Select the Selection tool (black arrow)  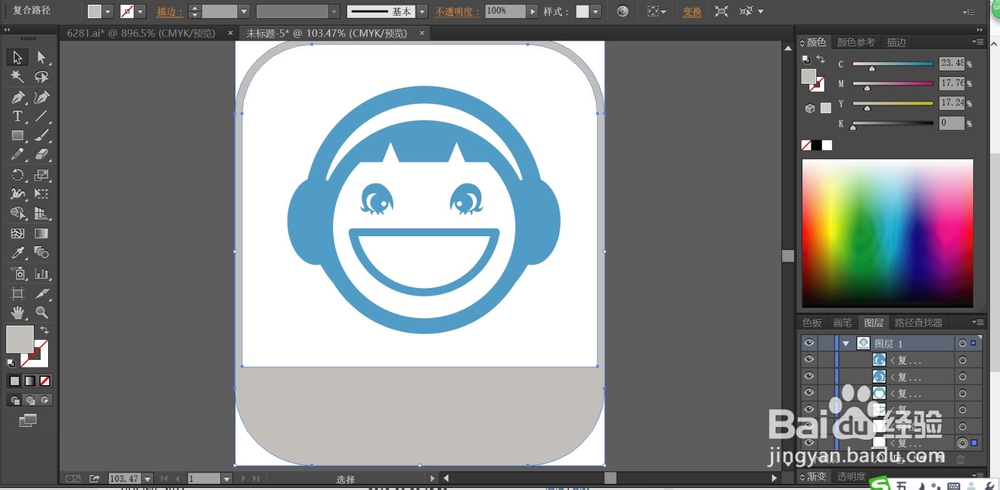point(17,57)
